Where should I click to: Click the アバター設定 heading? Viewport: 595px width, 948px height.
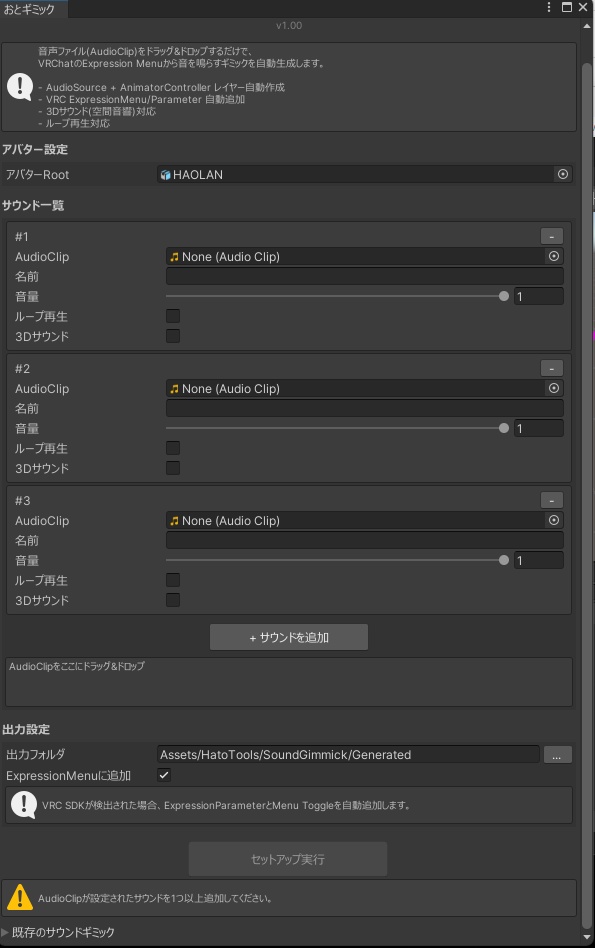coord(35,149)
